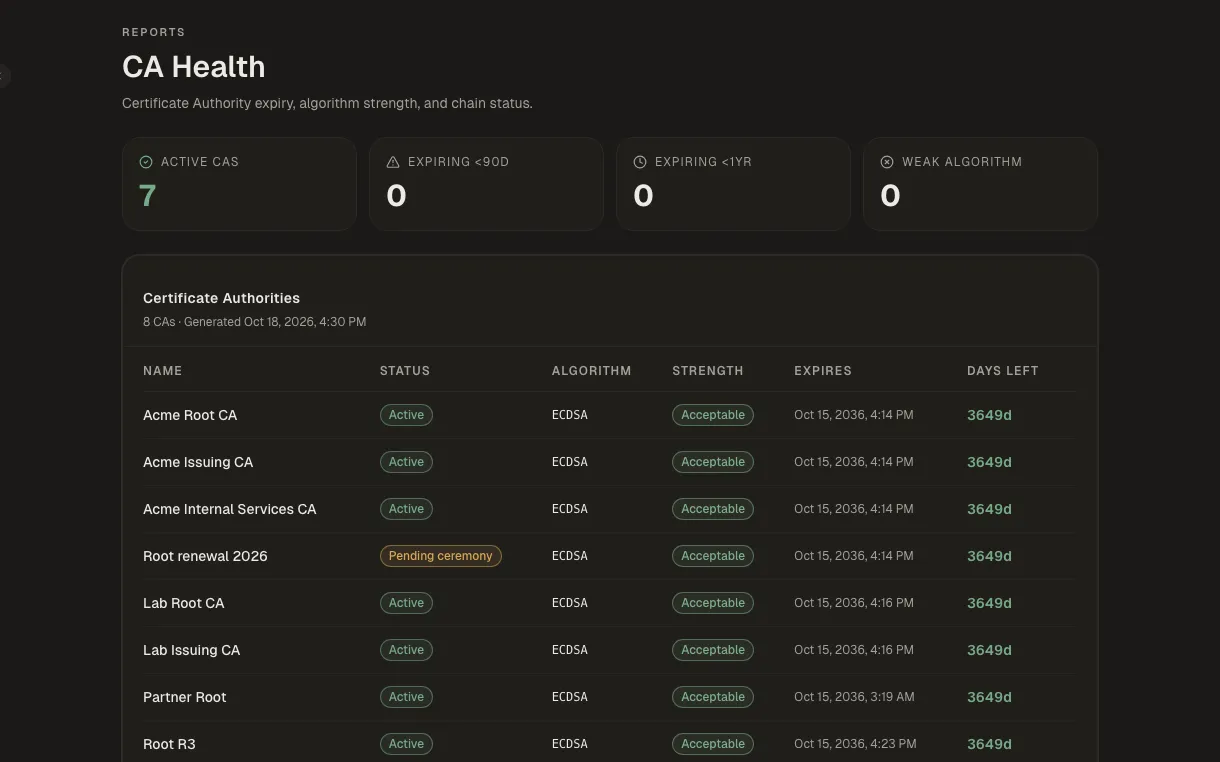
Task: Click the Expiring <90D warning triangle icon
Action: tap(393, 162)
